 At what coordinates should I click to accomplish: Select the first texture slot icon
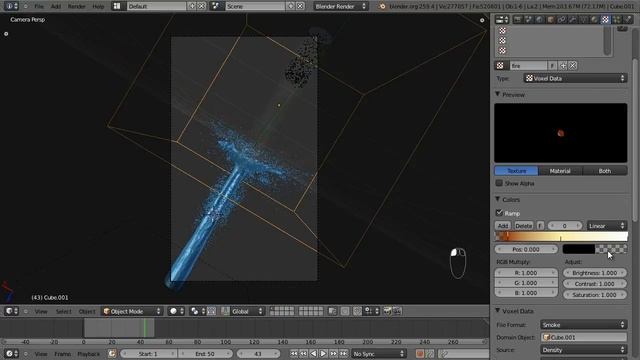tap(502, 31)
